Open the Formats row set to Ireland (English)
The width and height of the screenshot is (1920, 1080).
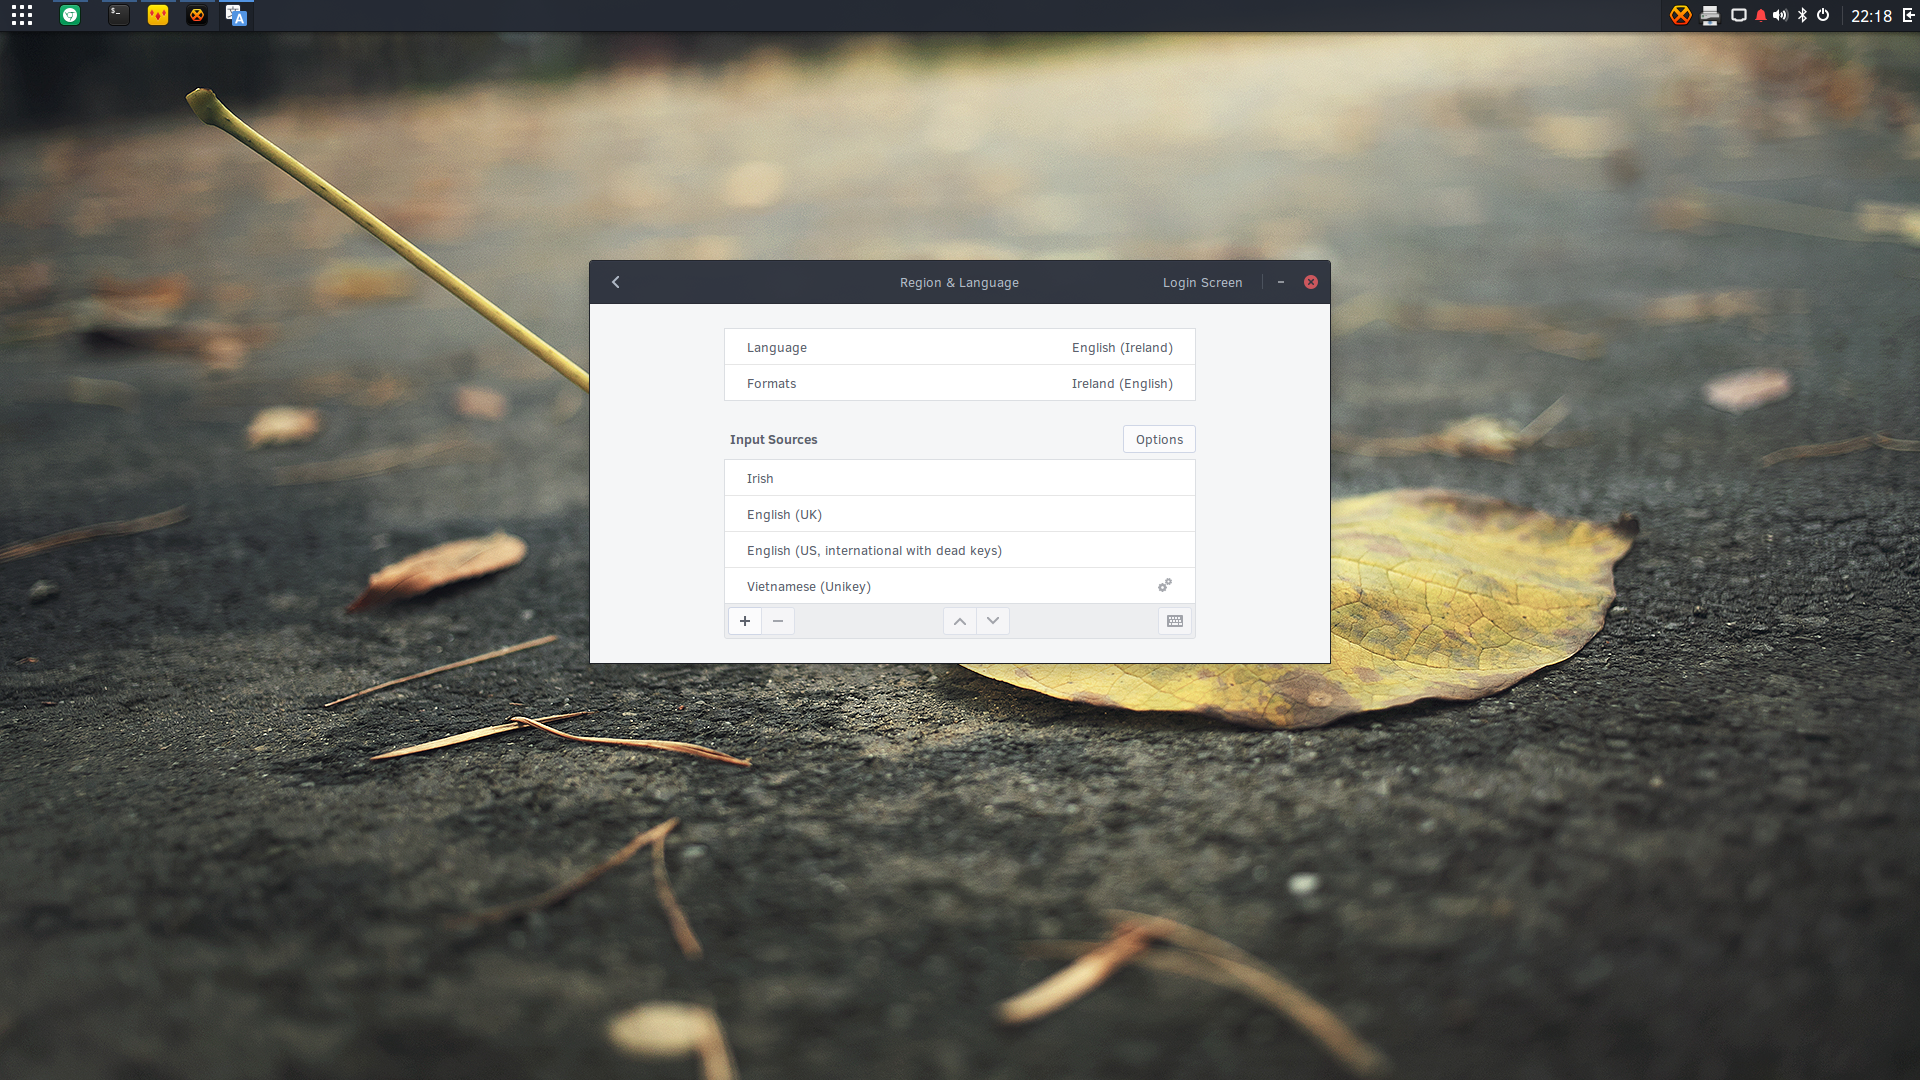(960, 383)
